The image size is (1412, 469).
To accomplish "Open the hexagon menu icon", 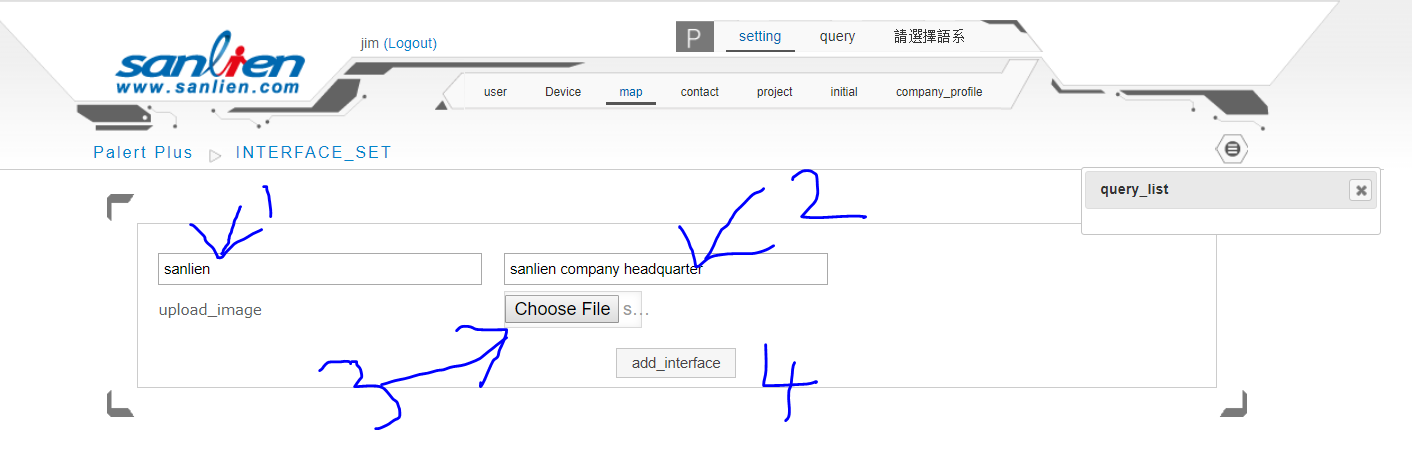I will point(1231,149).
